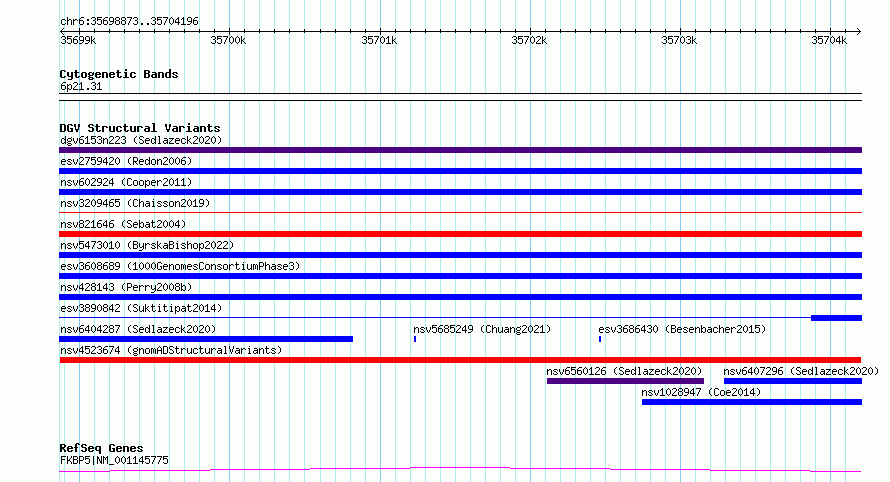Click the blue esv2759420 variant bar
The image size is (890, 482).
460,171
